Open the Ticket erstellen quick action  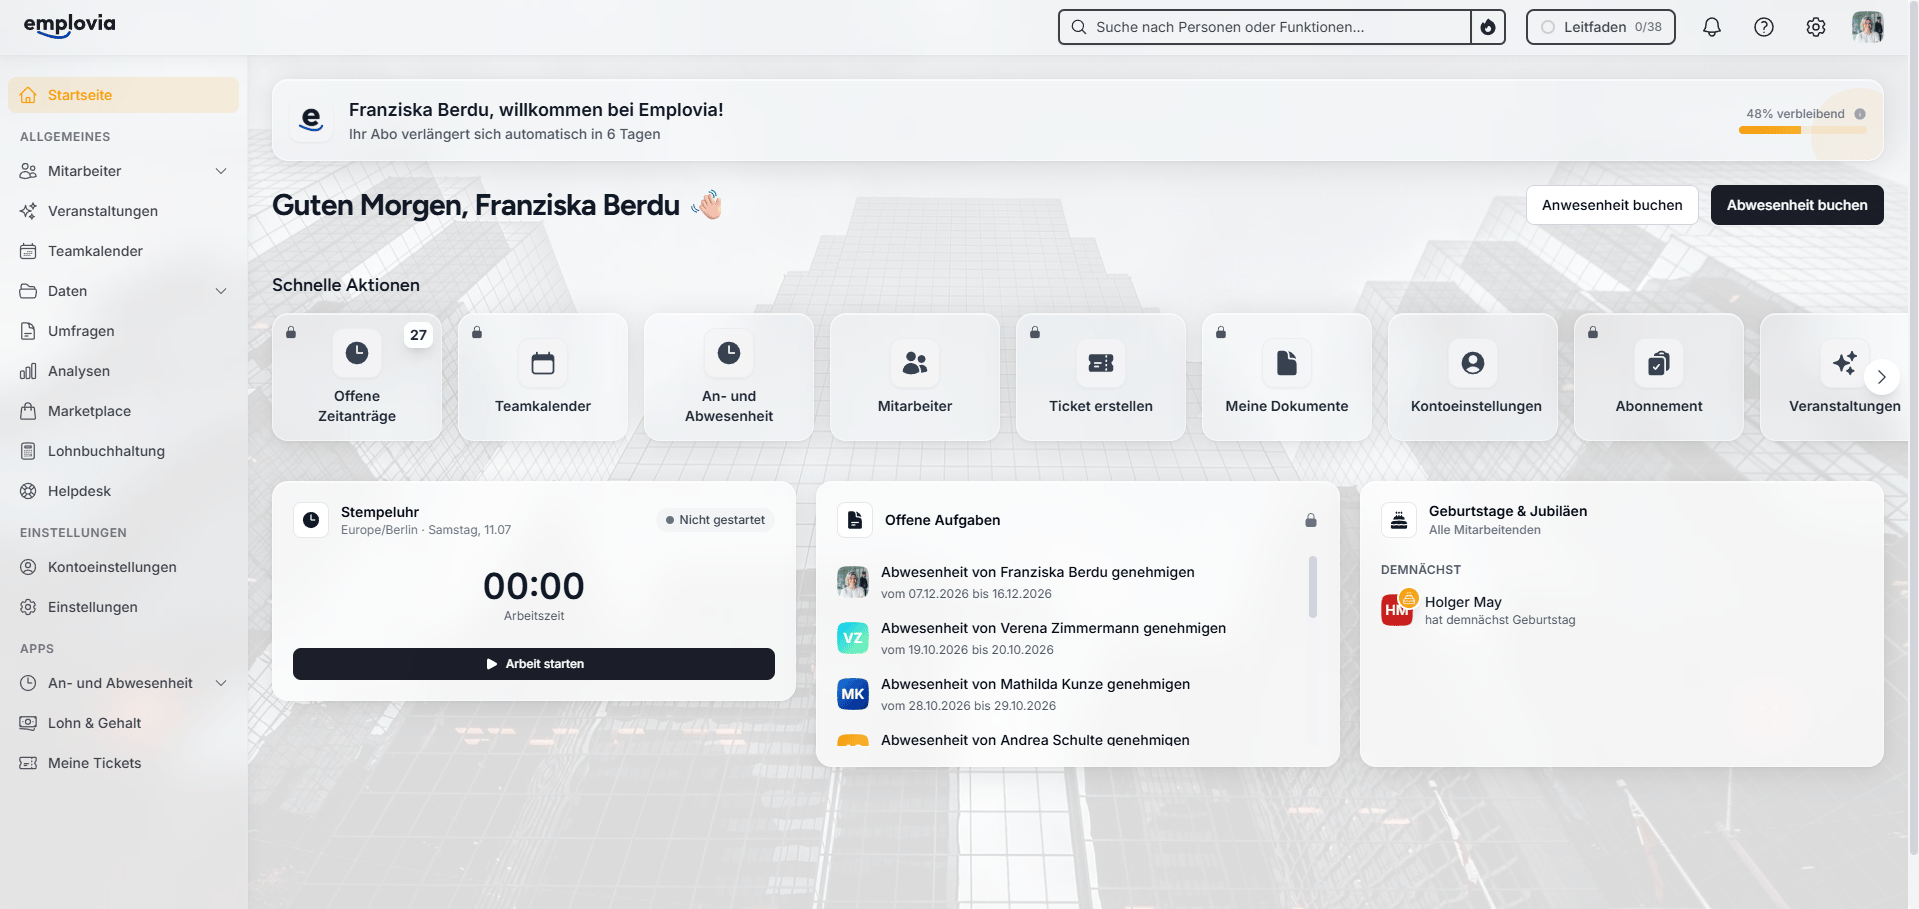(x=1101, y=377)
